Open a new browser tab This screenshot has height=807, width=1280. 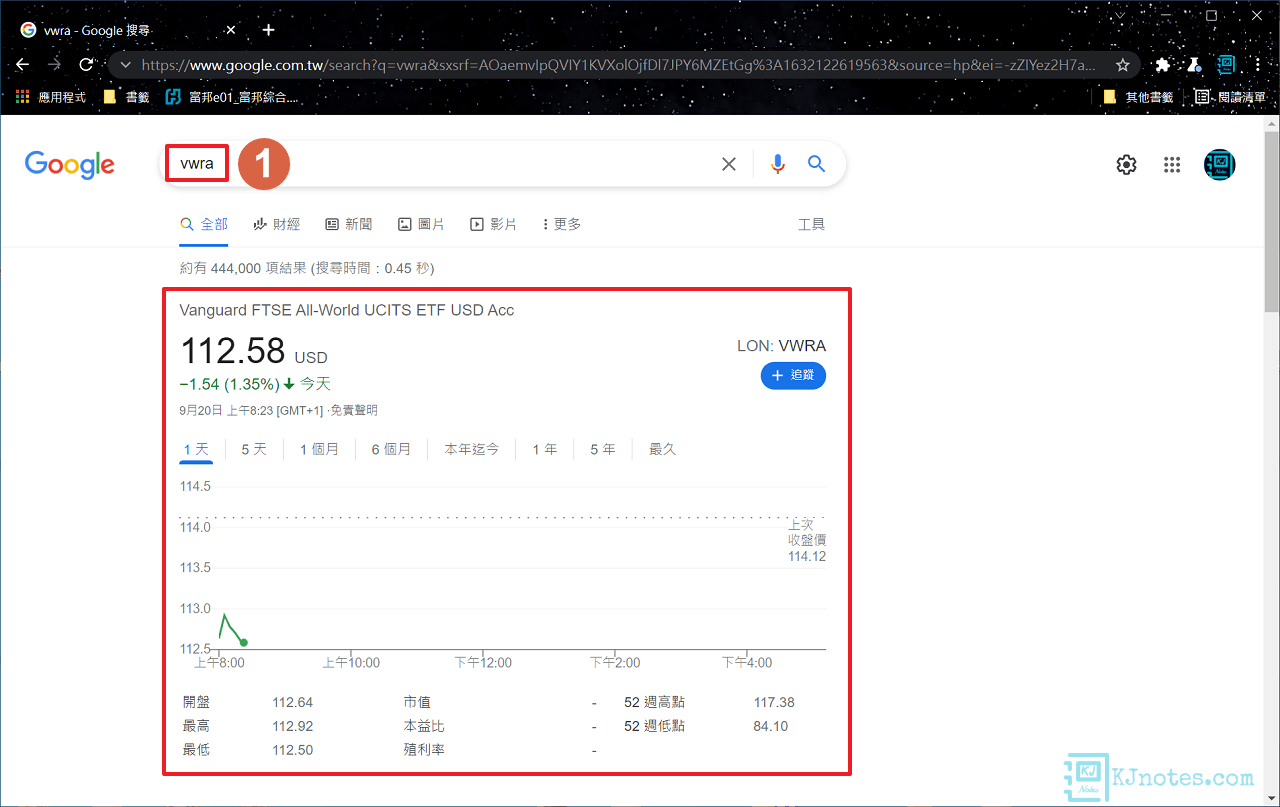(268, 30)
